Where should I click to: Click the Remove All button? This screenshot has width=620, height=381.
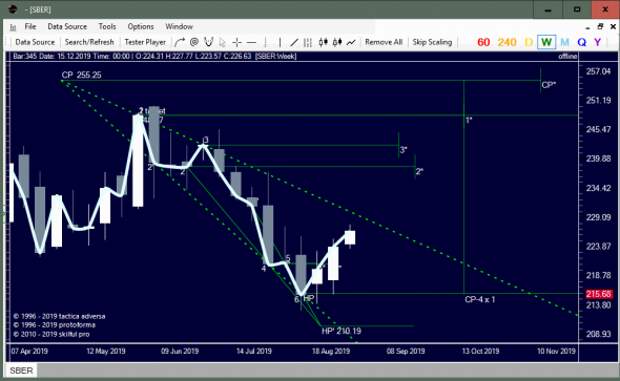(x=384, y=42)
